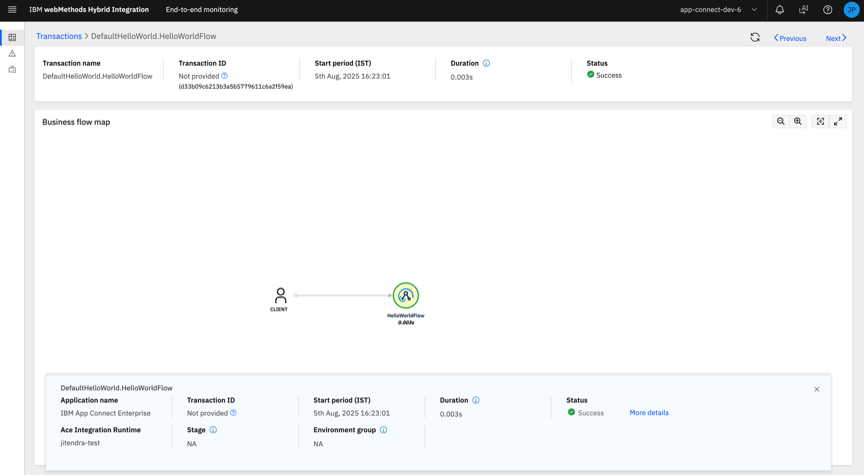Click Transaction ID help icon in details panel
864x476 pixels.
pos(233,413)
